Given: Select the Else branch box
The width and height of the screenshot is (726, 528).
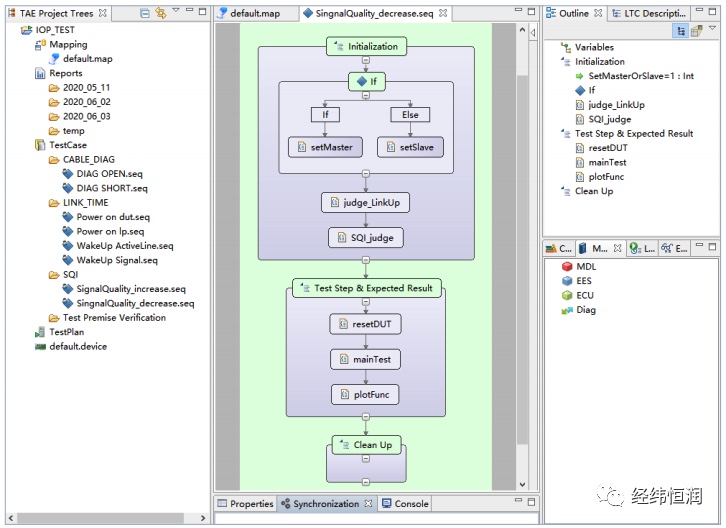Looking at the screenshot, I should click(410, 115).
